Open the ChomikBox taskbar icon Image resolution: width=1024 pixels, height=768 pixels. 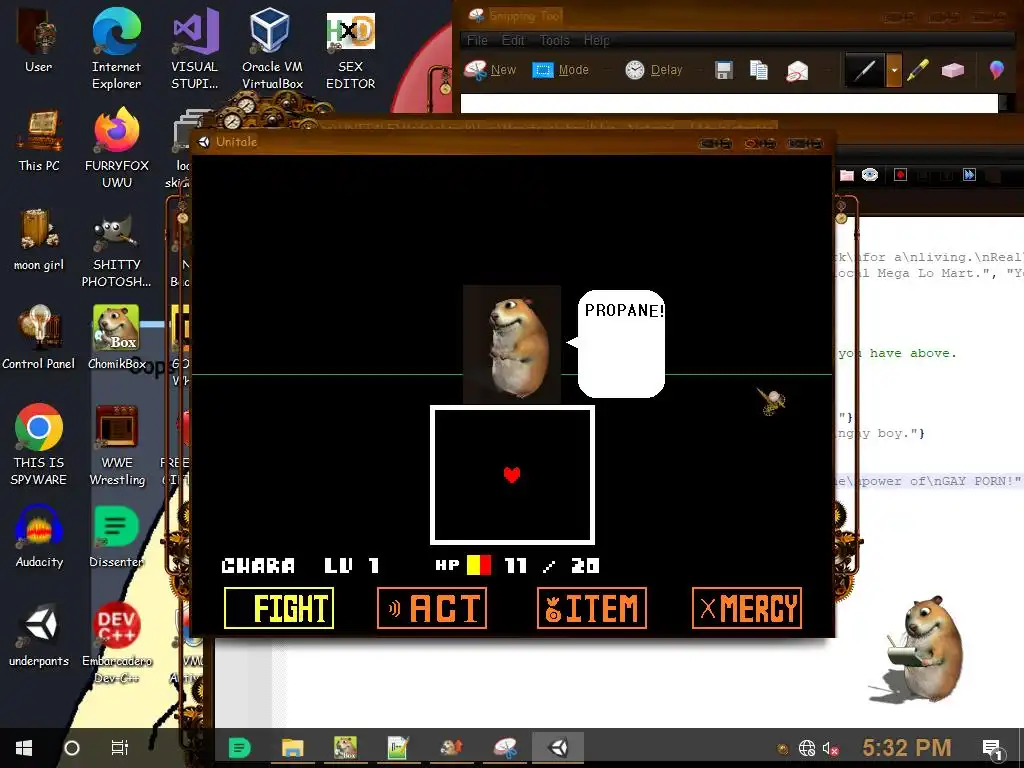(345, 747)
